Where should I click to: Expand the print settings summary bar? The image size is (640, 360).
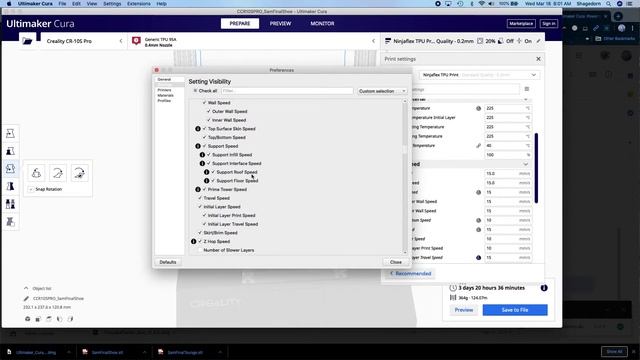tap(463, 41)
